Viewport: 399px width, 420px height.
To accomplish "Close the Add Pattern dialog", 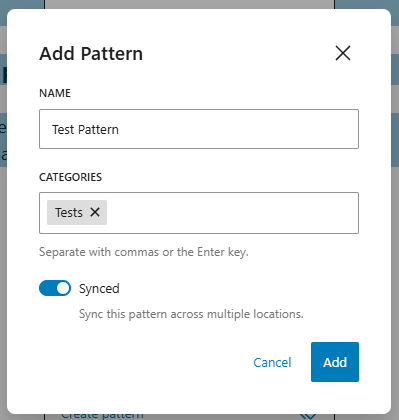I will [343, 53].
